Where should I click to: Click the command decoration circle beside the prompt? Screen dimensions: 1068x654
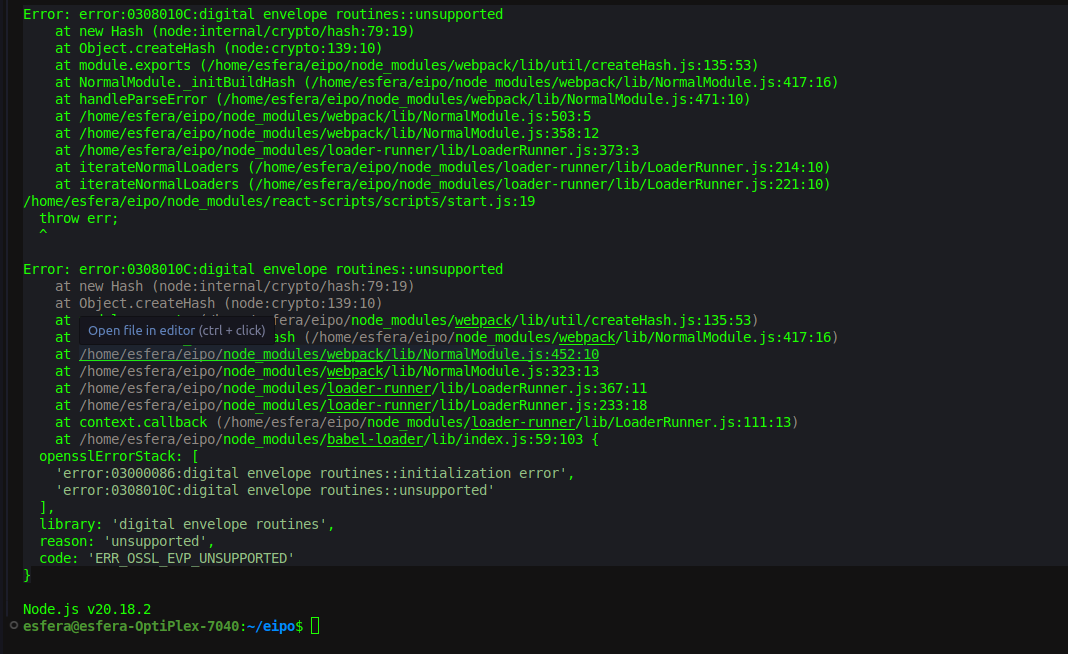12,625
